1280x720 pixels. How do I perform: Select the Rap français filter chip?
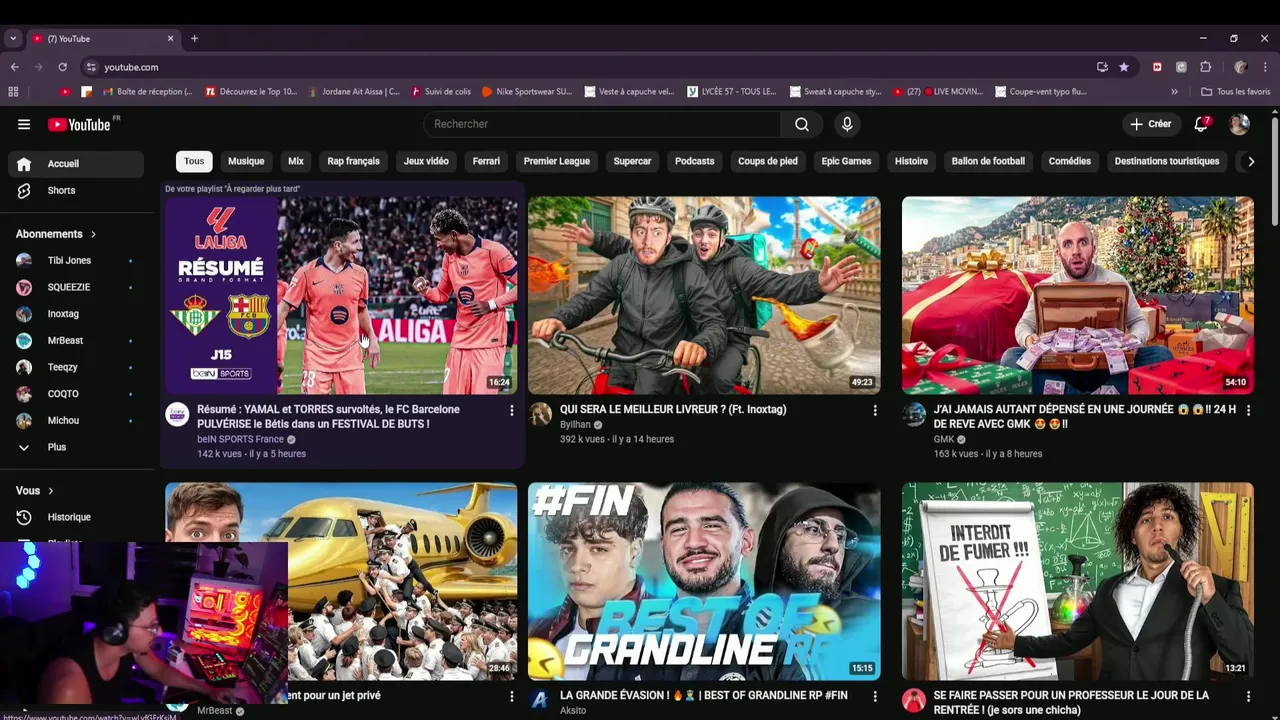pyautogui.click(x=354, y=161)
